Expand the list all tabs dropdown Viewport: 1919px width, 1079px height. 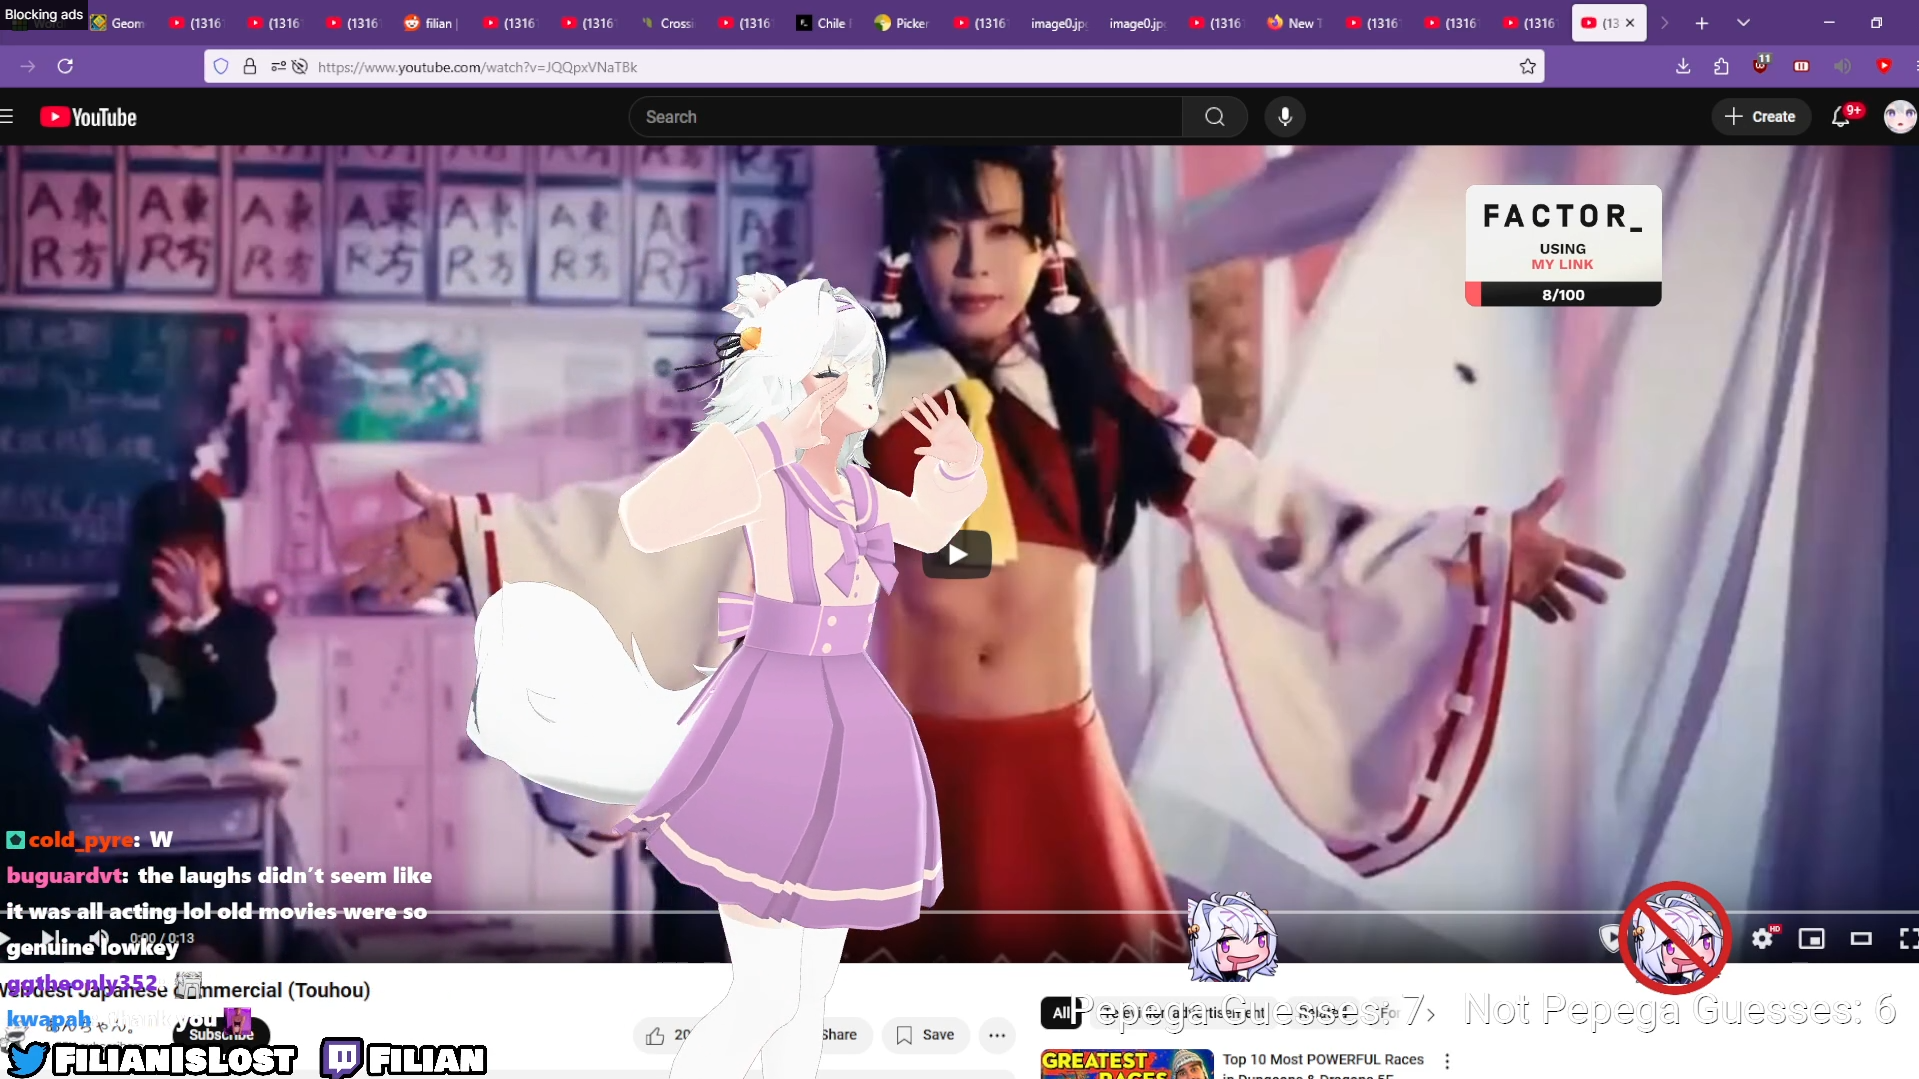pyautogui.click(x=1743, y=23)
